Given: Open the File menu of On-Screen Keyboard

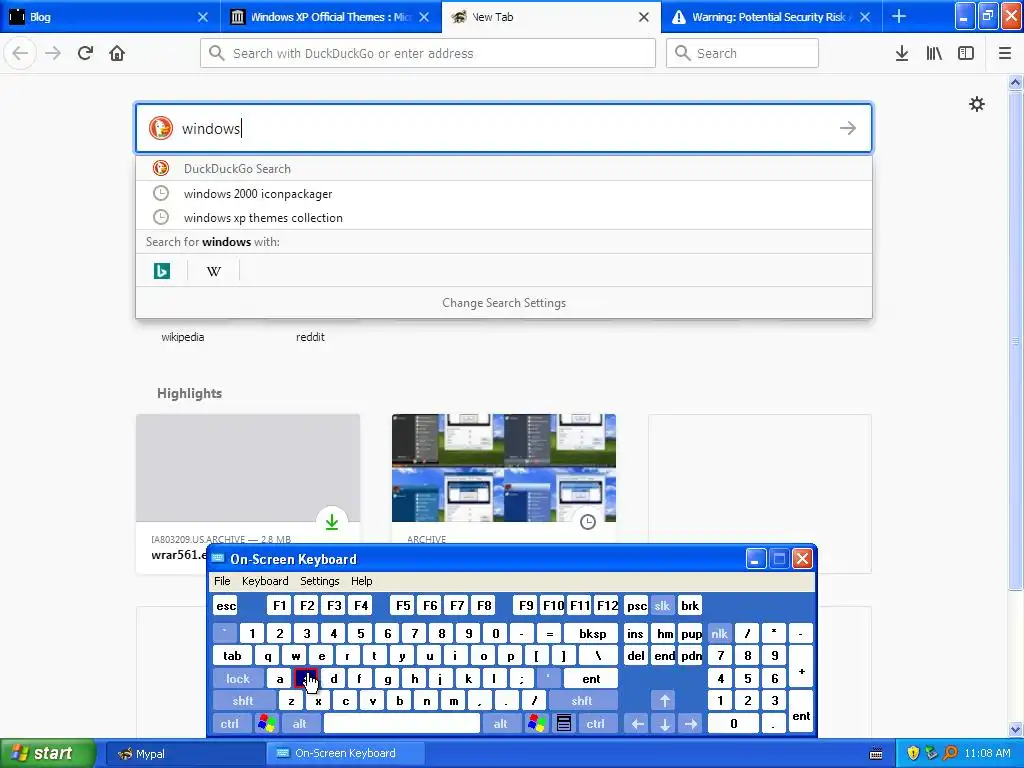Looking at the screenshot, I should coord(222,581).
